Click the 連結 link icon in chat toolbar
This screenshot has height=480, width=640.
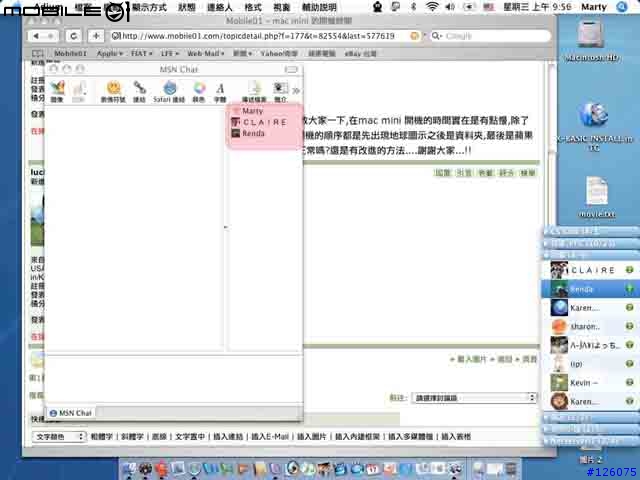pos(139,91)
